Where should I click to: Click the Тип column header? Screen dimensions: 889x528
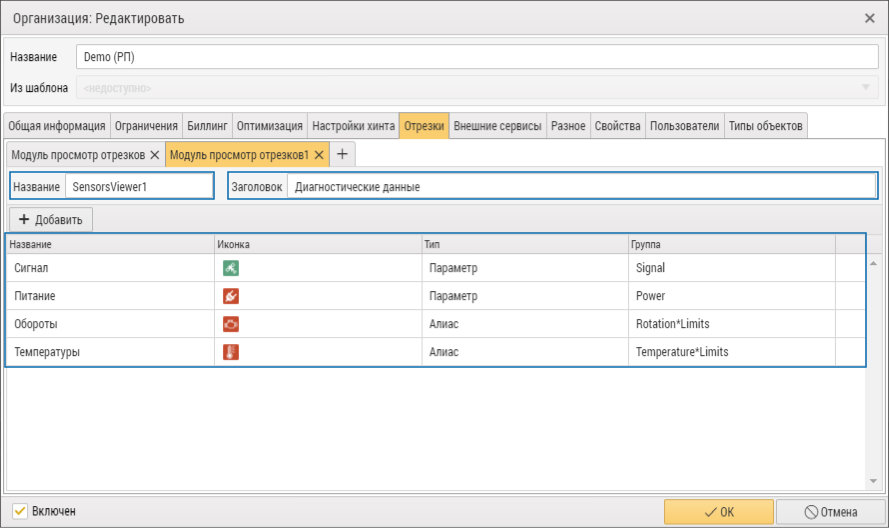[525, 244]
